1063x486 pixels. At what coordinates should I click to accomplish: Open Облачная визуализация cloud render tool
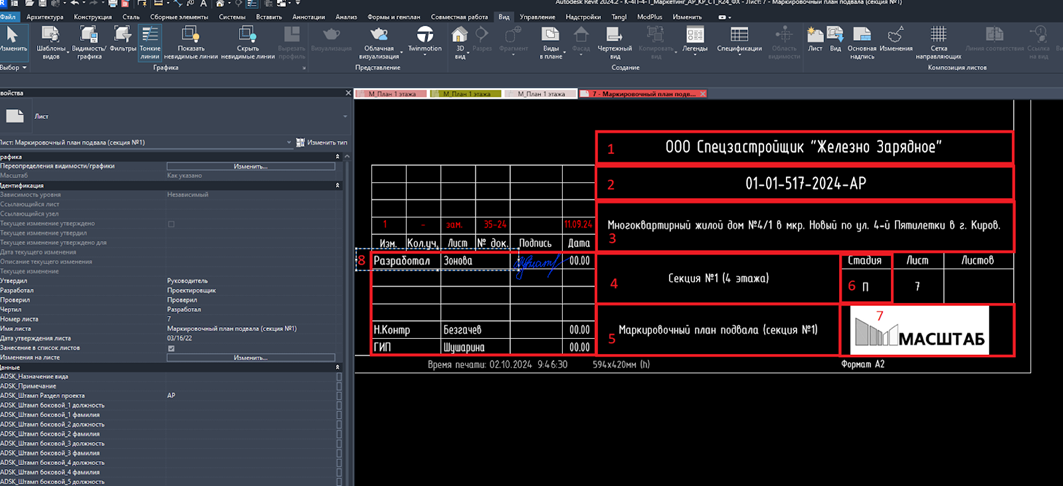[379, 43]
